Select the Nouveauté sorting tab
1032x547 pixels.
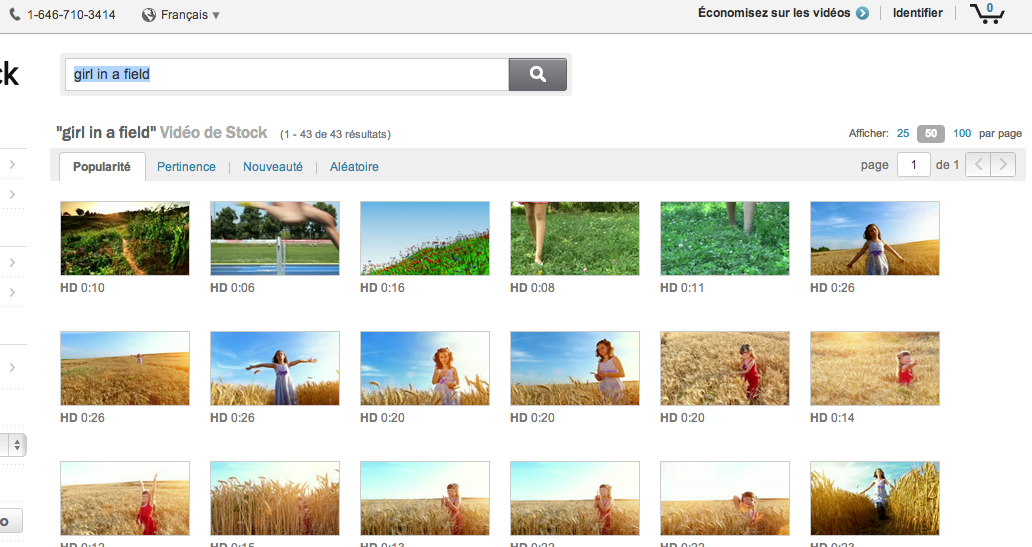272,167
